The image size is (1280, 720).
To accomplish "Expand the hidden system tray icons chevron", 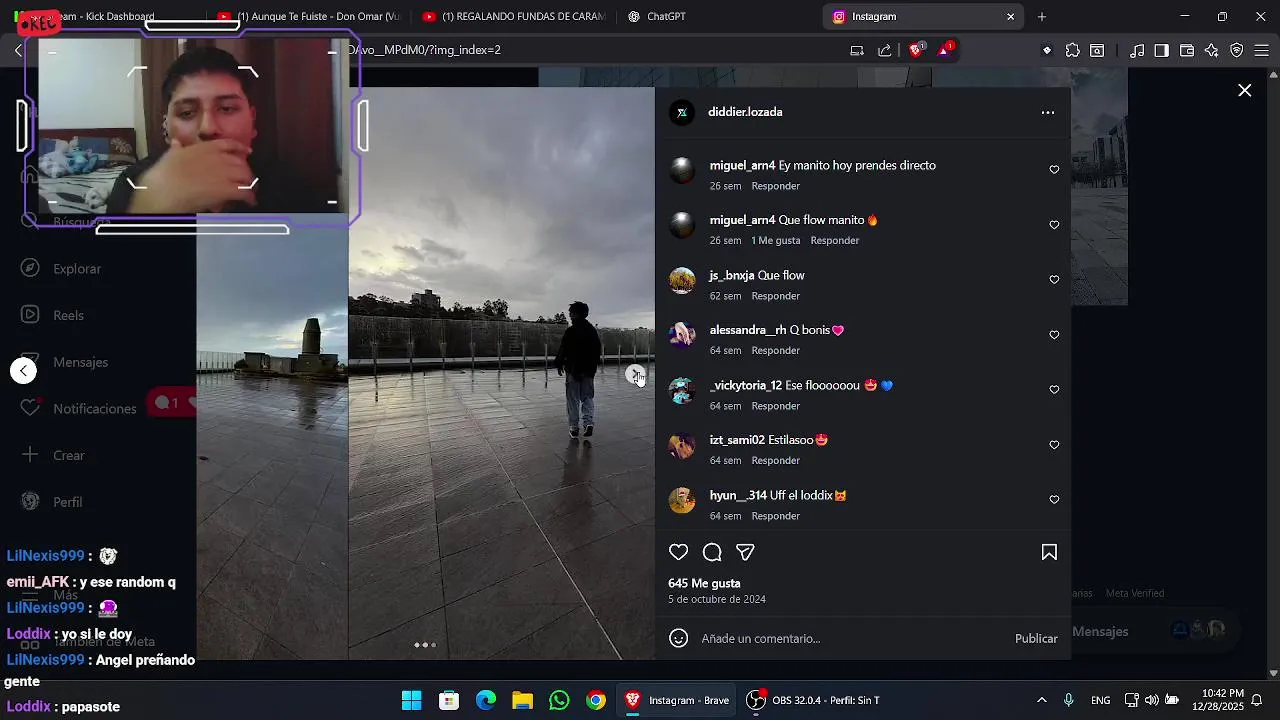I will tap(1042, 700).
